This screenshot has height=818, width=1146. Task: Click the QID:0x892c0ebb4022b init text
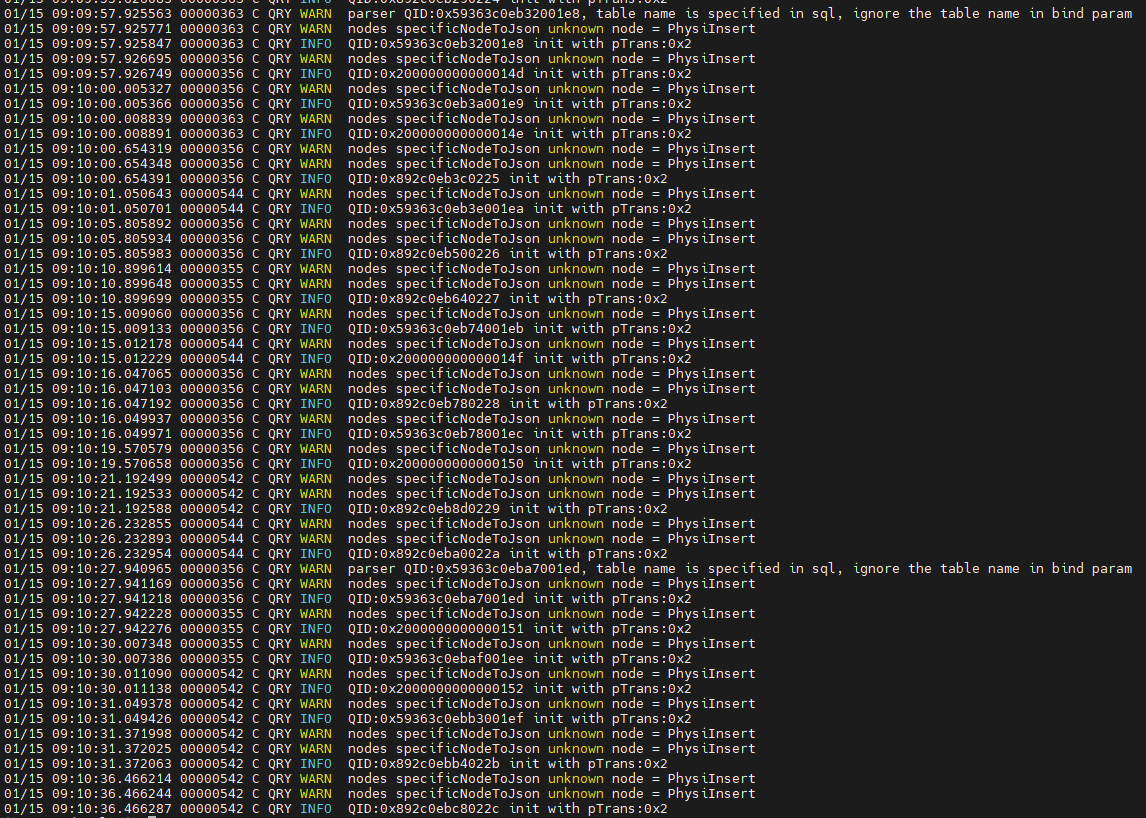point(425,764)
